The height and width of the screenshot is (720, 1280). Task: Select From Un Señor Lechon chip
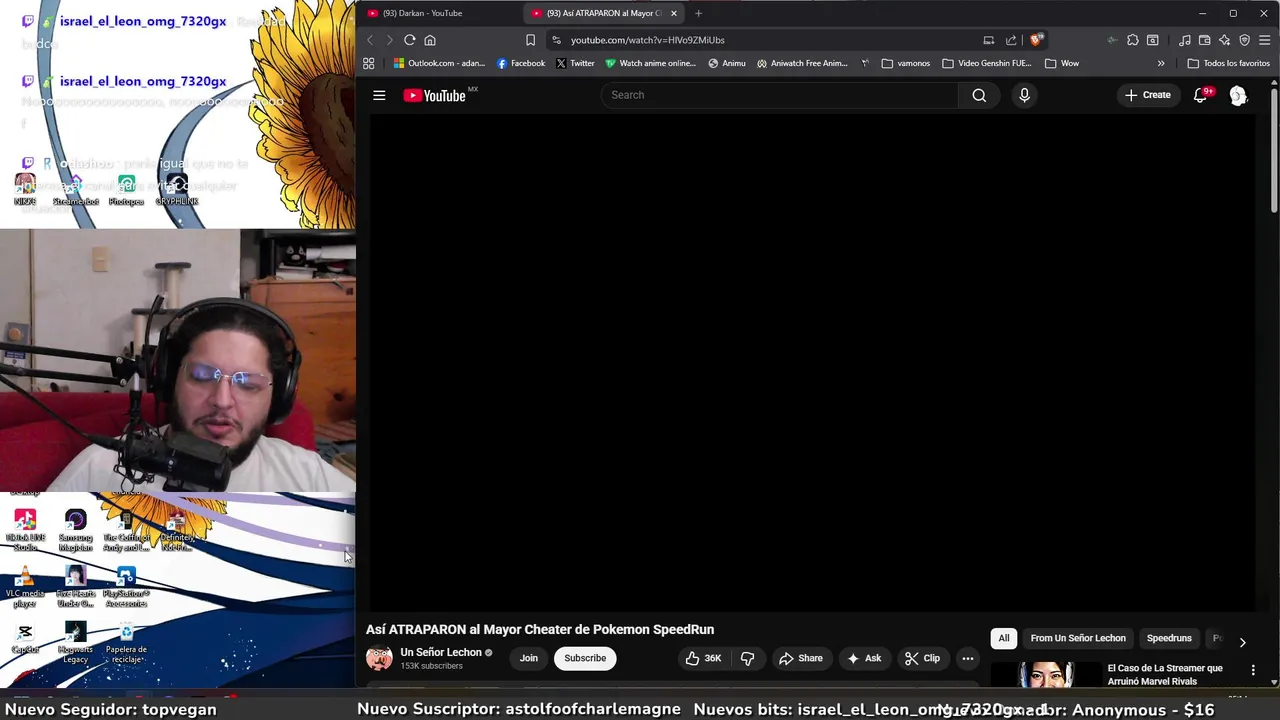click(x=1078, y=638)
